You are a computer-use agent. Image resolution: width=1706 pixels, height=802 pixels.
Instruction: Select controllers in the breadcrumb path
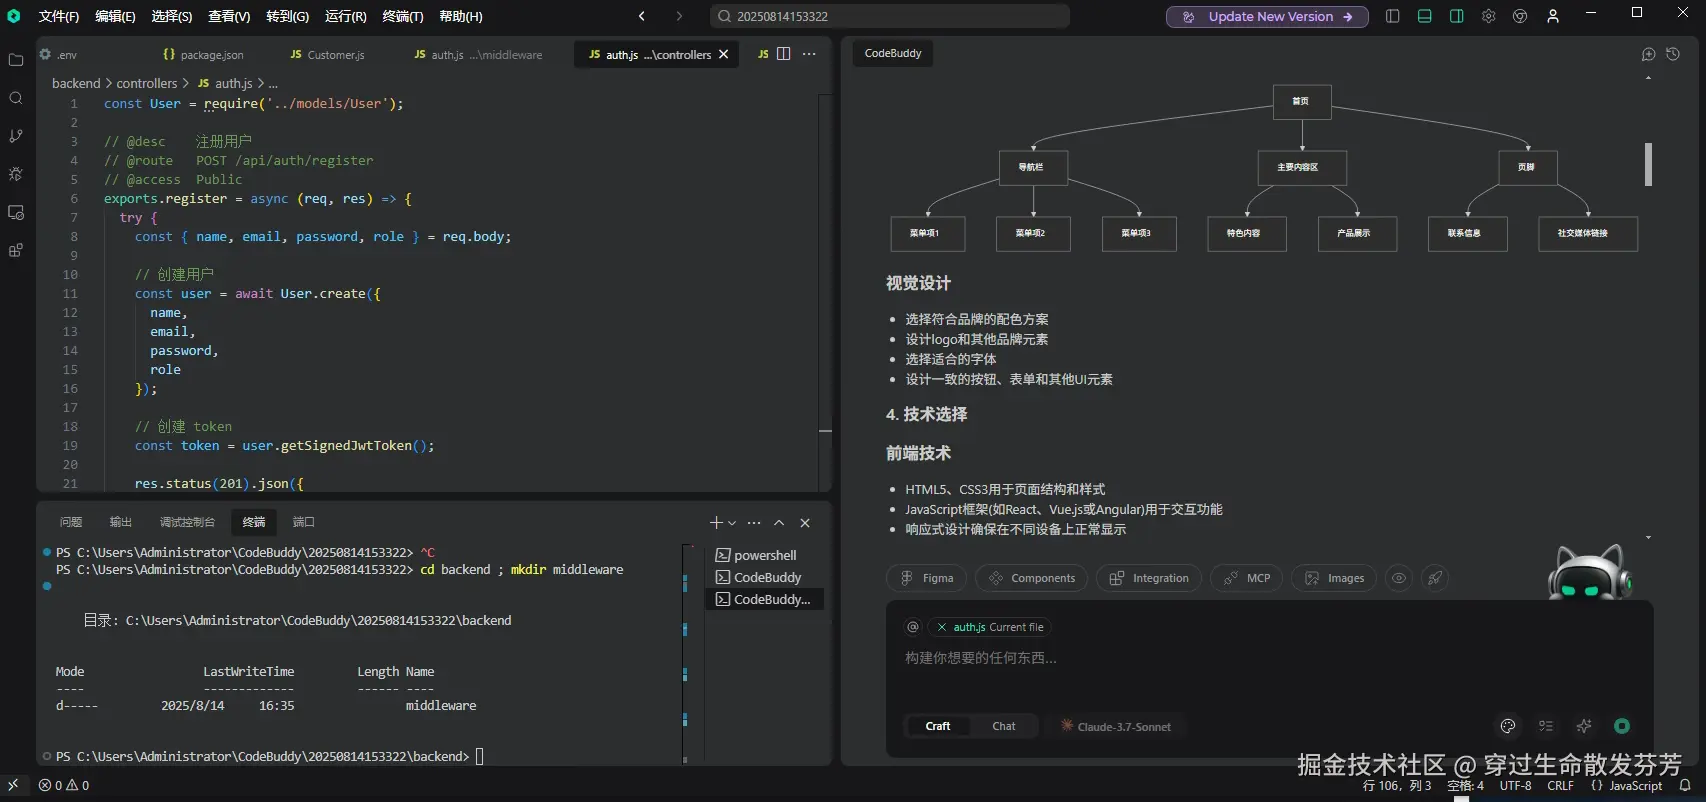pyautogui.click(x=146, y=83)
